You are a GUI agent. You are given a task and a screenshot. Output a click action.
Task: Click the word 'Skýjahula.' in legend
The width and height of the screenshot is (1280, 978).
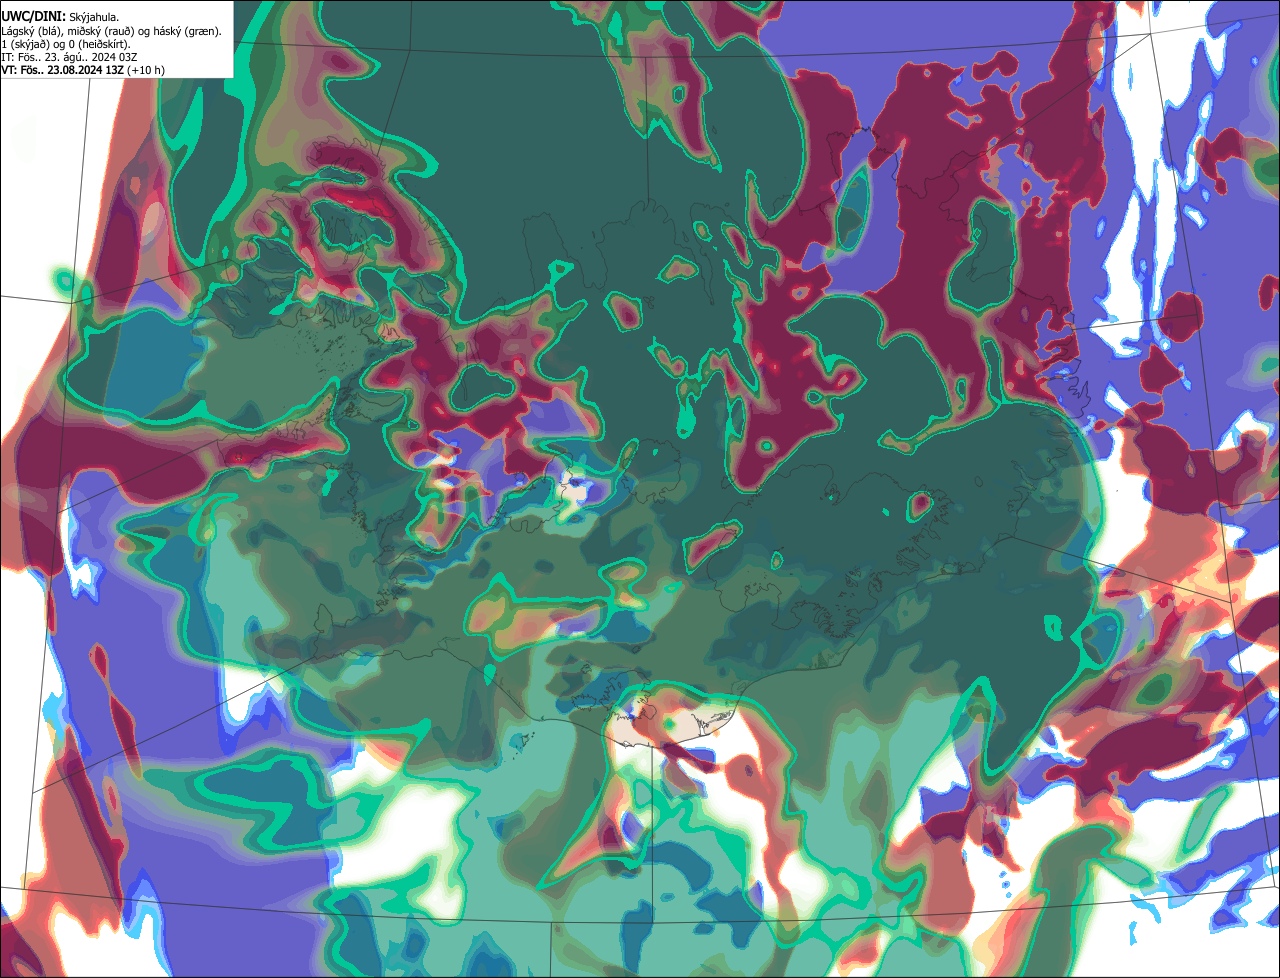[94, 18]
